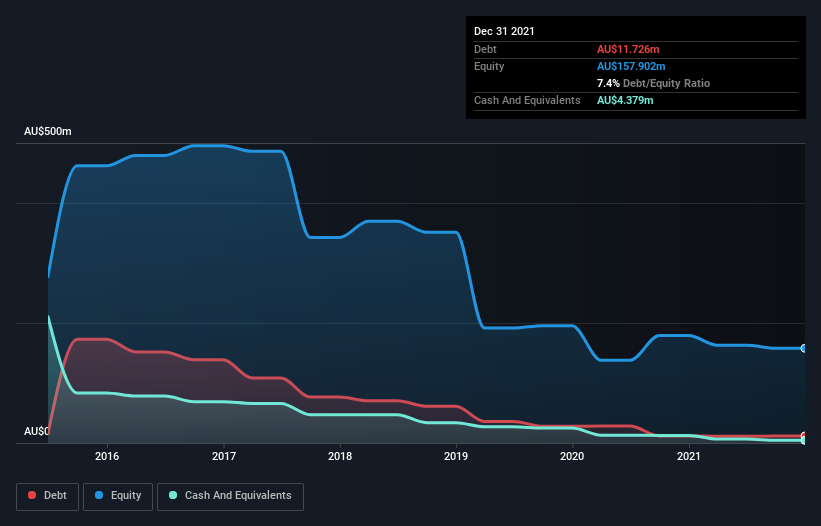
Task: Click the AU$11.726m debt value
Action: coord(628,49)
